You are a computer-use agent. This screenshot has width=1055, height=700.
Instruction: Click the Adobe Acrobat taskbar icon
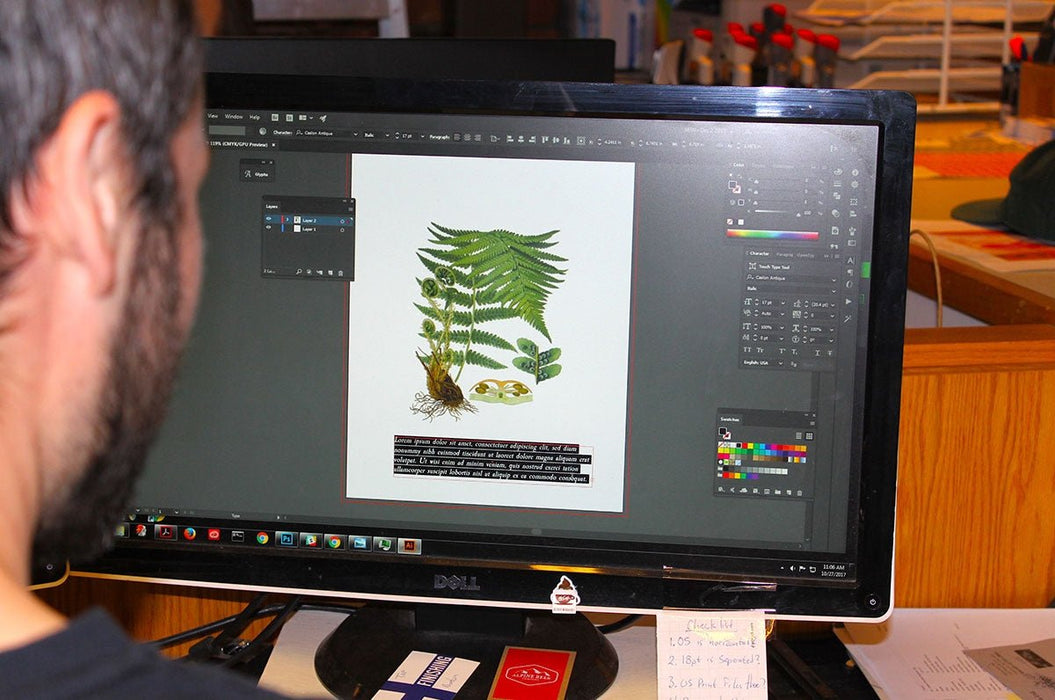[165, 532]
